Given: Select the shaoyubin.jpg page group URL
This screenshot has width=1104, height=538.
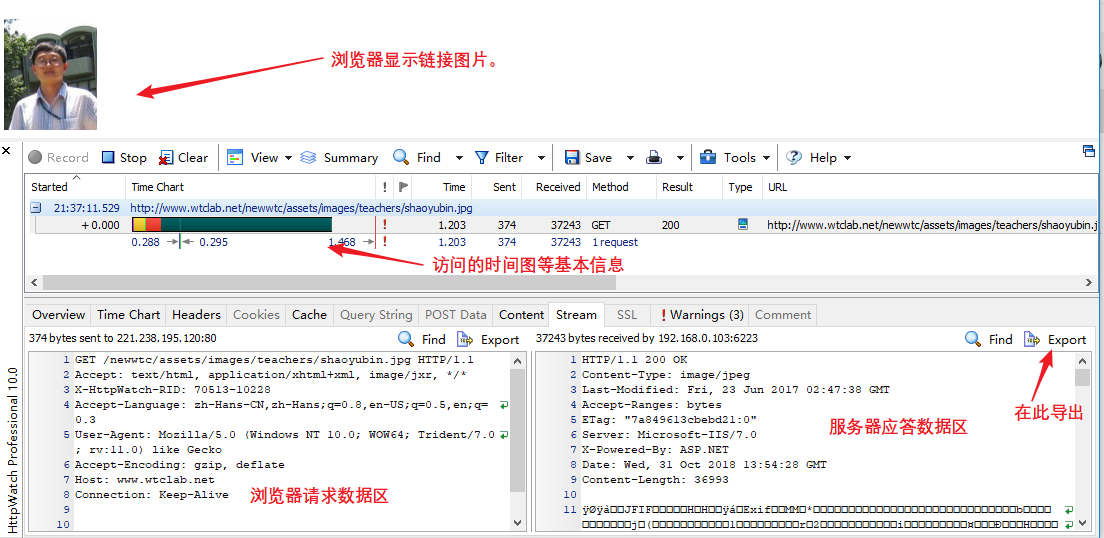Looking at the screenshot, I should [301, 208].
